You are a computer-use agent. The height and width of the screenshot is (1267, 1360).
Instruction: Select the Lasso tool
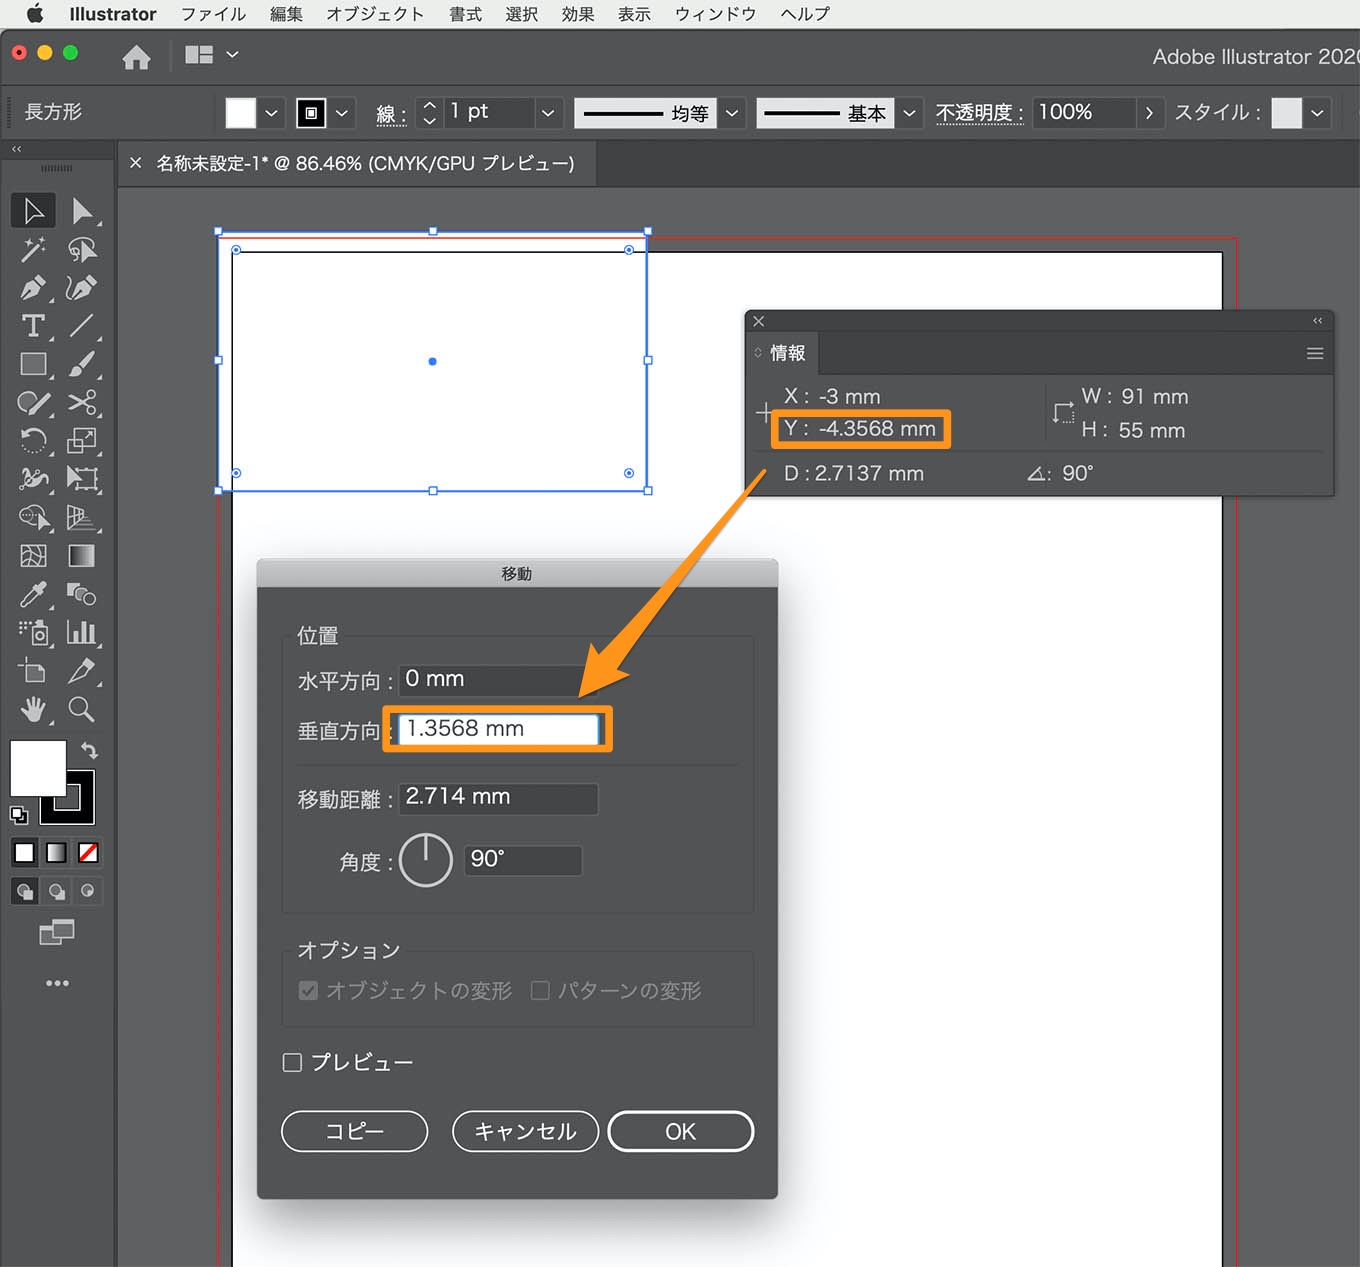pos(82,249)
